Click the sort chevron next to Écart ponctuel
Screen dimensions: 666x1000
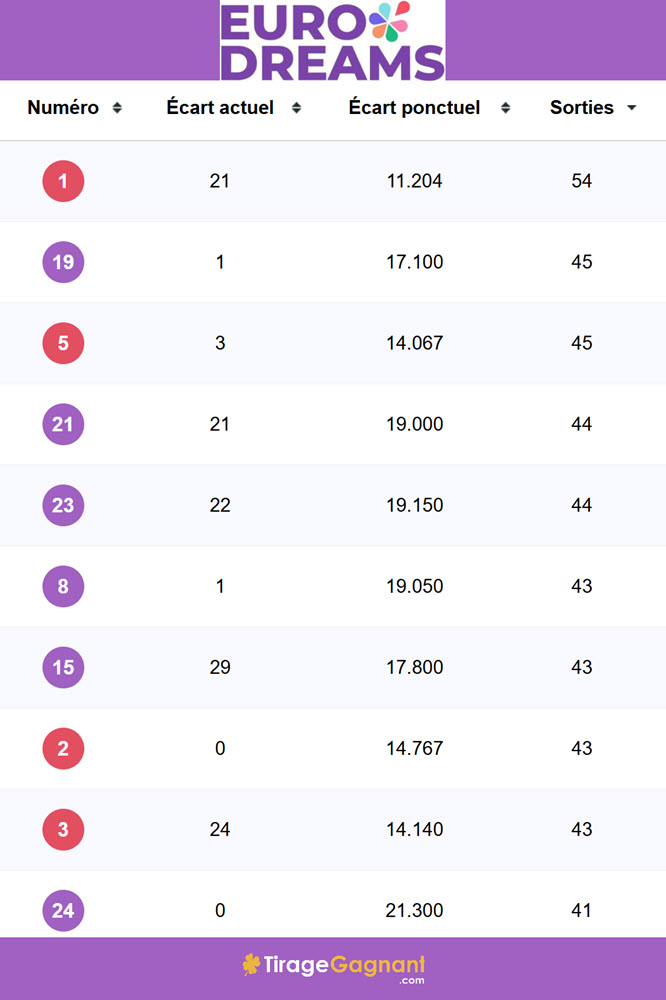507,107
